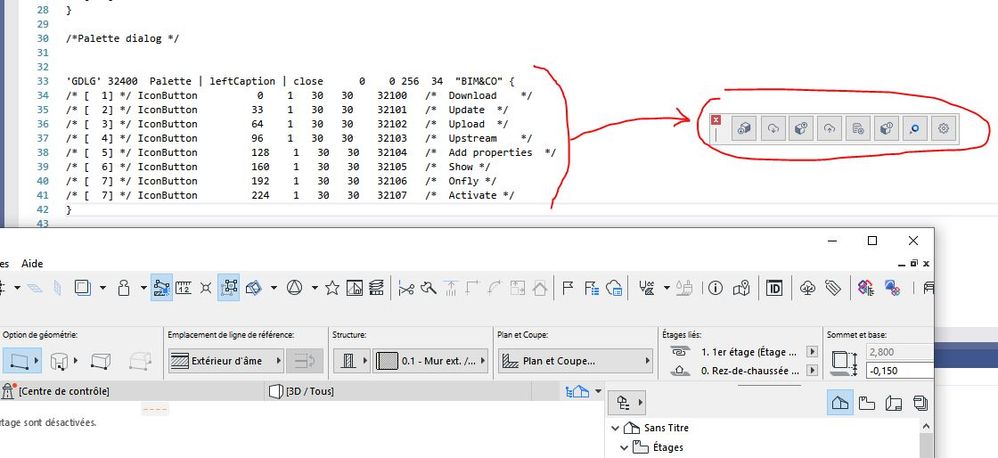Viewport: 998px width, 458px height.
Task: Open Extérieur d'âme reference line dropdown
Action: point(226,361)
